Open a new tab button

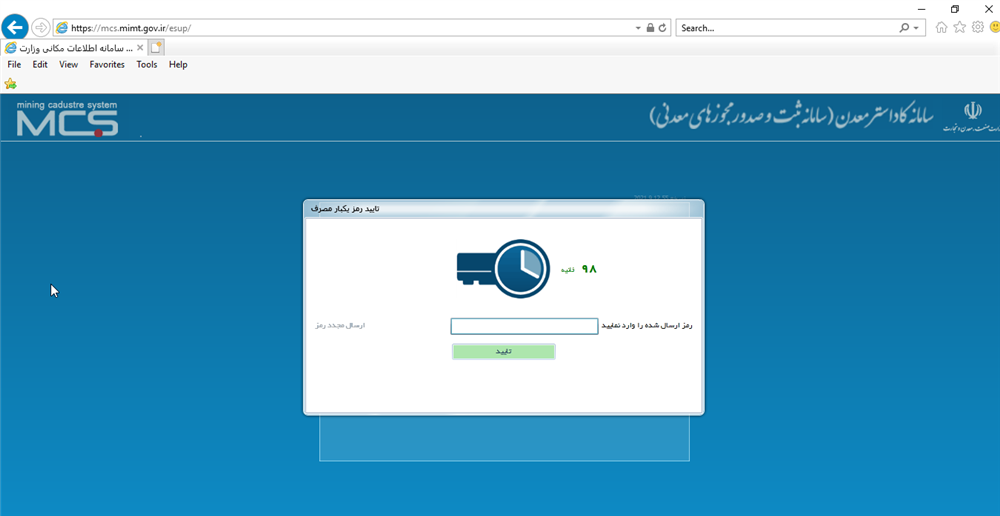pyautogui.click(x=157, y=47)
